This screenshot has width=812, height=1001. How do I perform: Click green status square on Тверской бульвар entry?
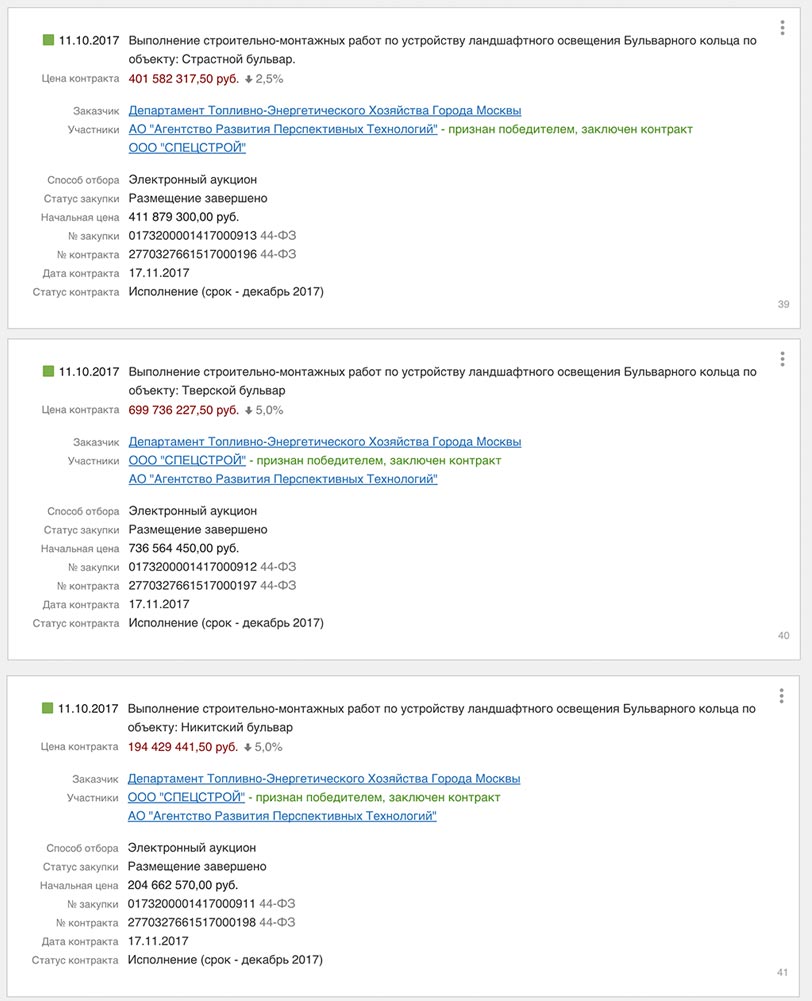pyautogui.click(x=48, y=371)
